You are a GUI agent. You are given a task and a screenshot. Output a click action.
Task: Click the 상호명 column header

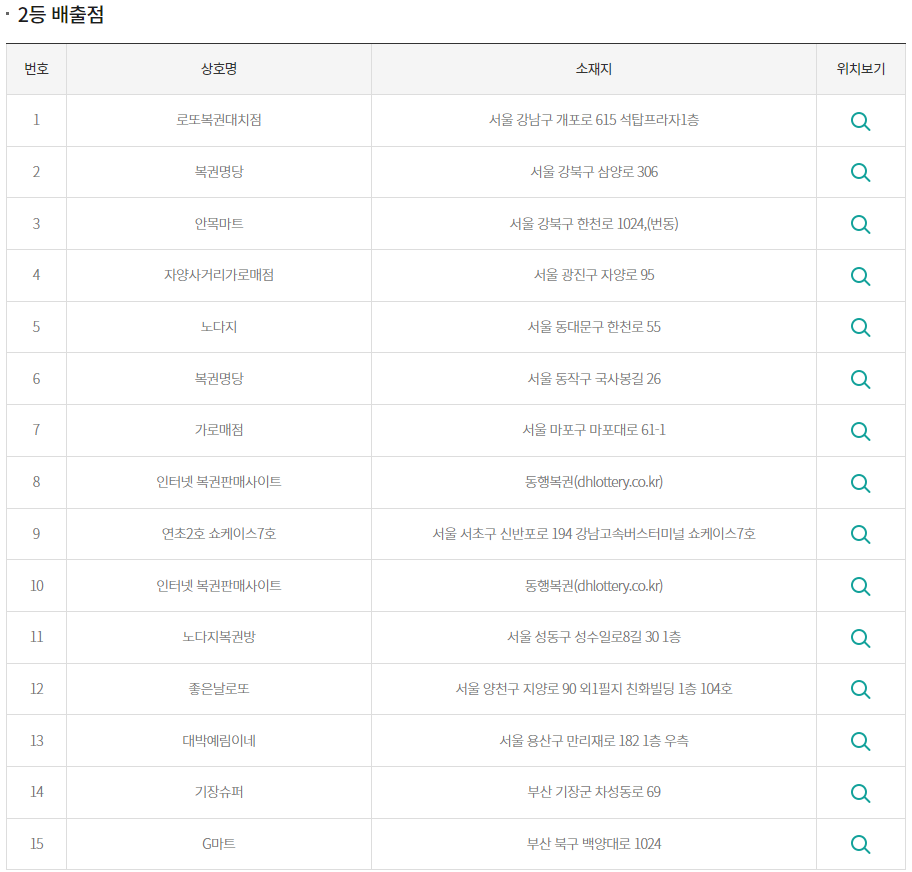click(219, 69)
